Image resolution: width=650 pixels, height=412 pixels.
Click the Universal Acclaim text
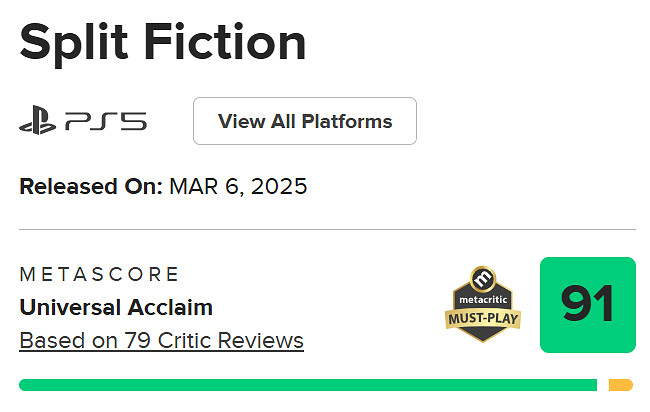pos(116,307)
